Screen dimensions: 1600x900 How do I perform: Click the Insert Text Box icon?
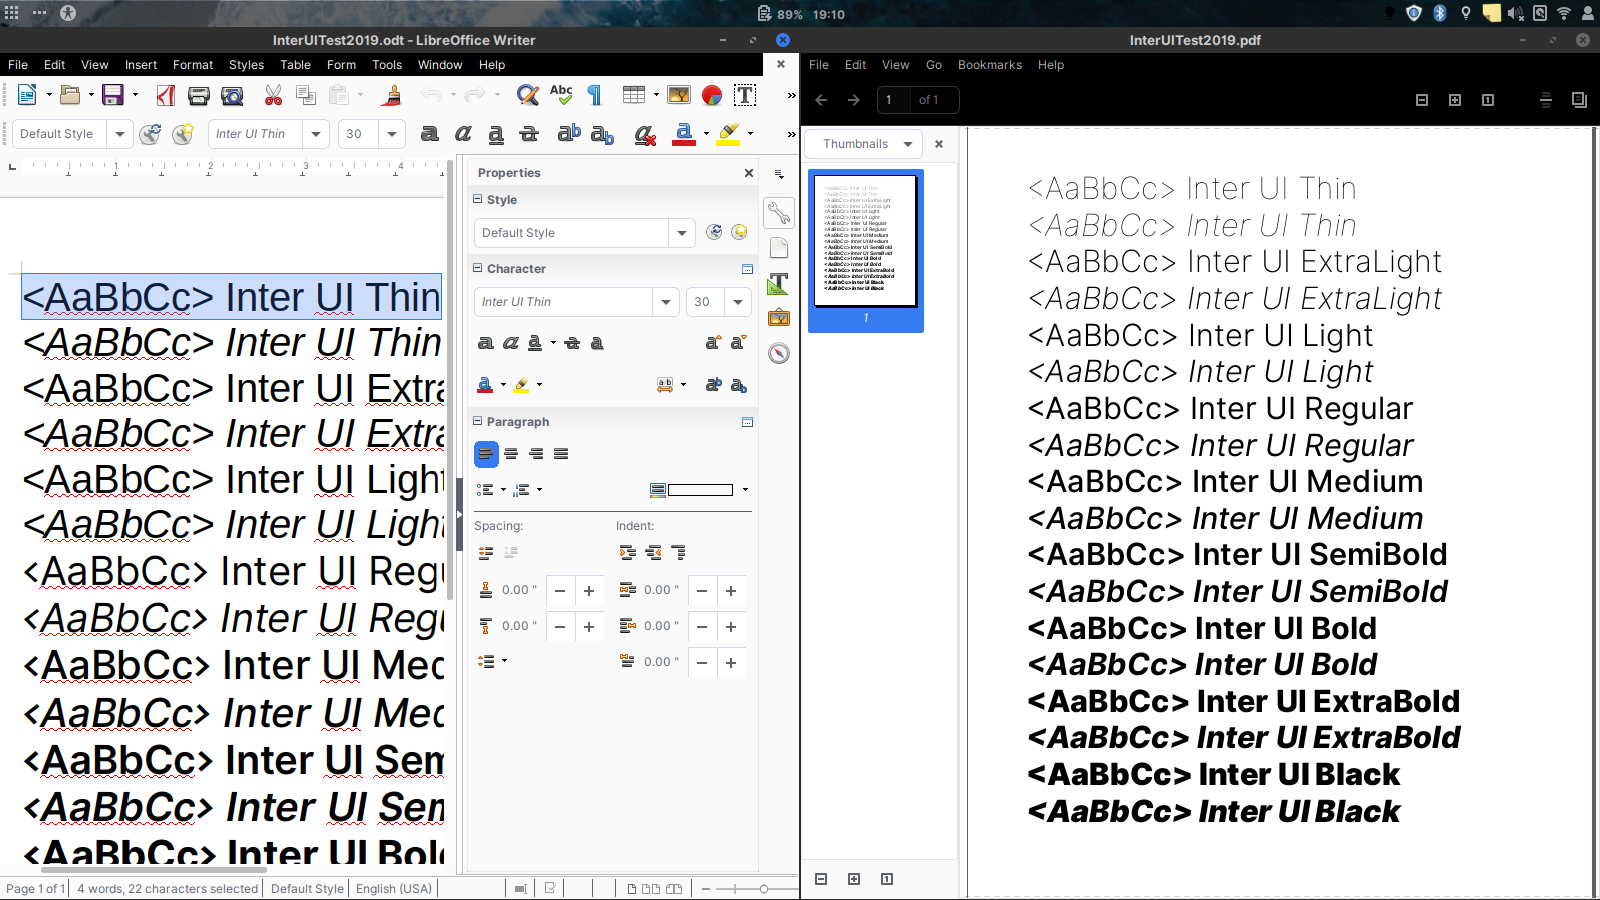745,95
